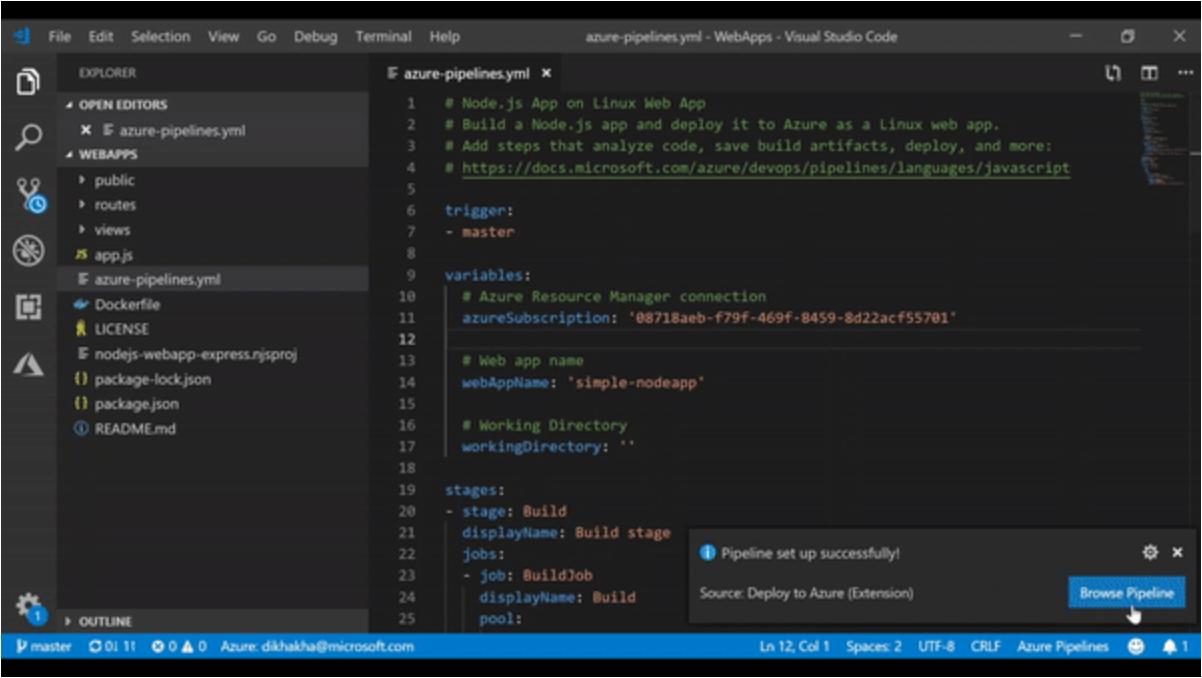Screen dimensions: 1202x678
Task: Open the Search view icon
Action: pyautogui.click(x=28, y=137)
